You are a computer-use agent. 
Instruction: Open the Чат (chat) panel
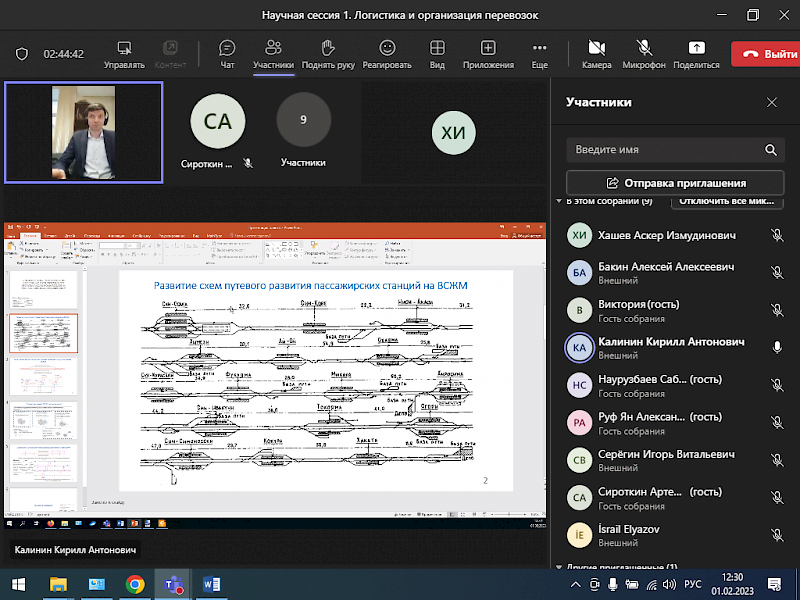click(227, 49)
